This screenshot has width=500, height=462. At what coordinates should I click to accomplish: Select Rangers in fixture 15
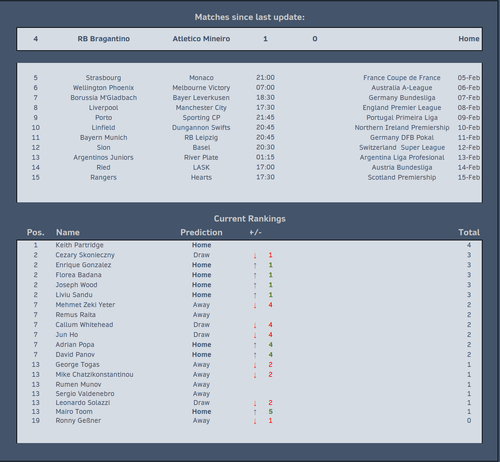103,178
